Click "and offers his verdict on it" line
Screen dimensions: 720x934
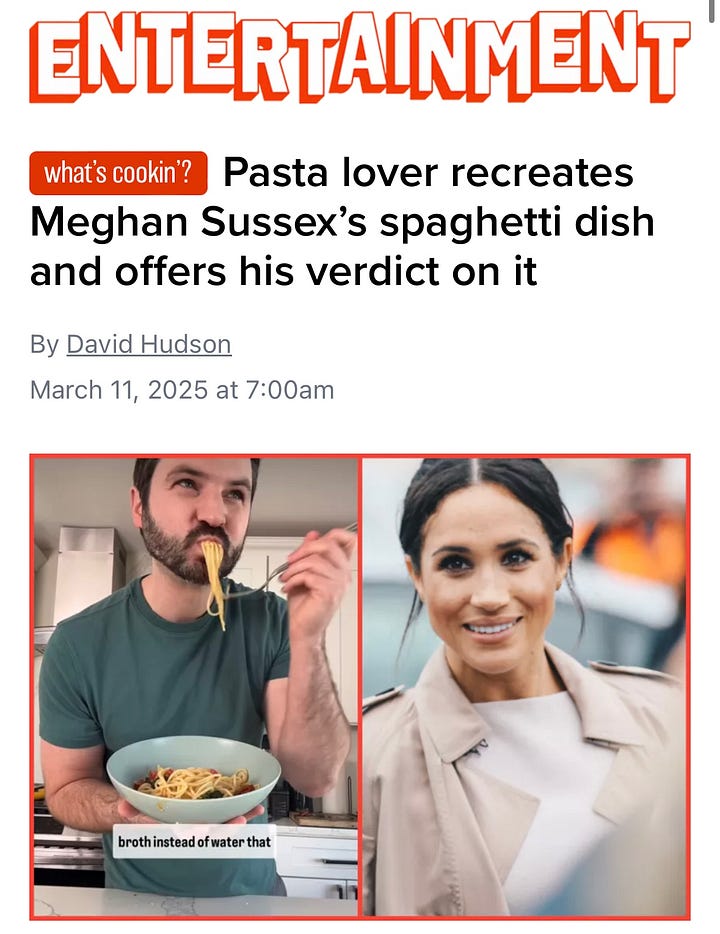tap(283, 272)
